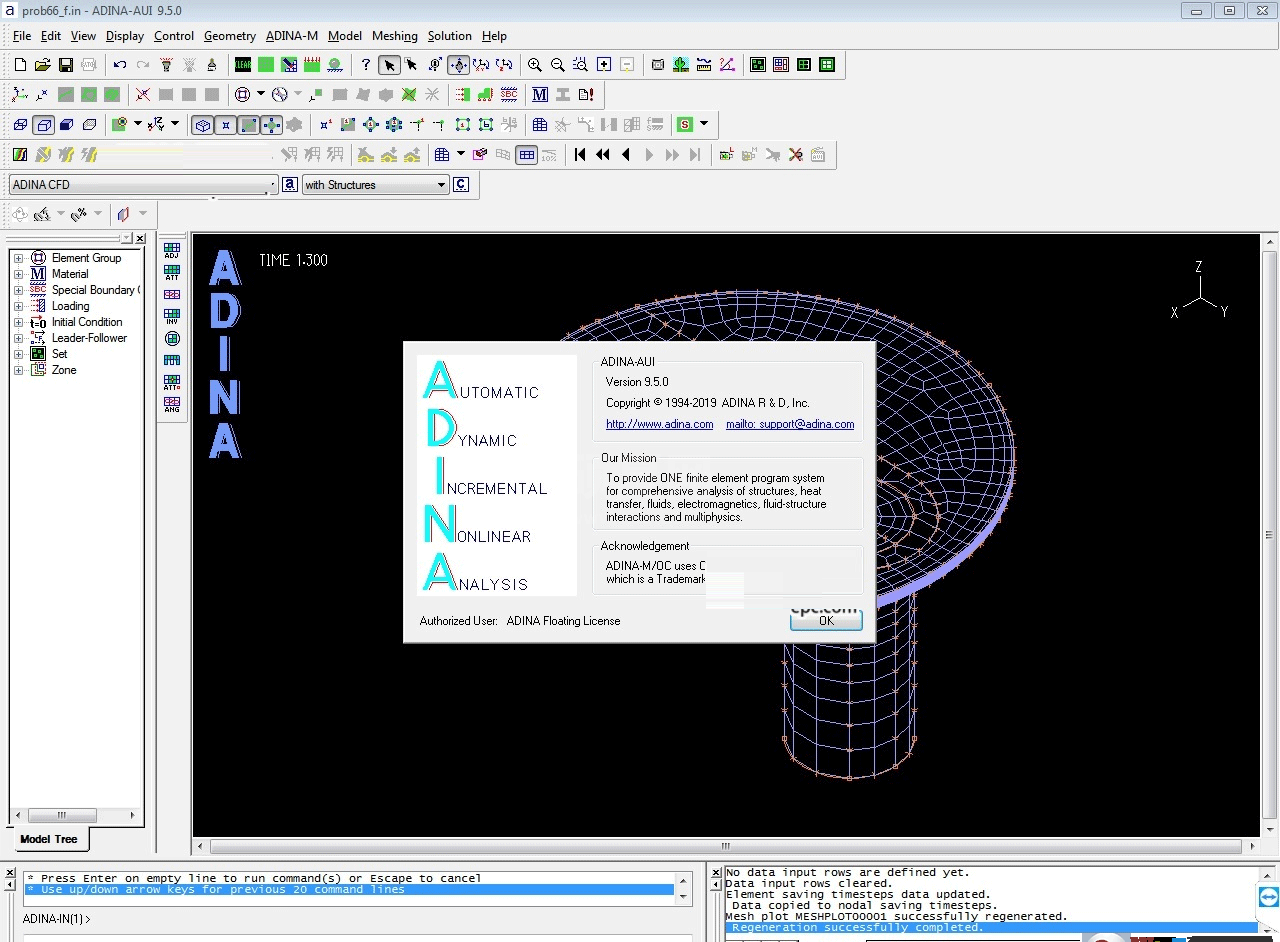Open the Solution menu
Screen dimensions: 1280x942
pyautogui.click(x=450, y=36)
